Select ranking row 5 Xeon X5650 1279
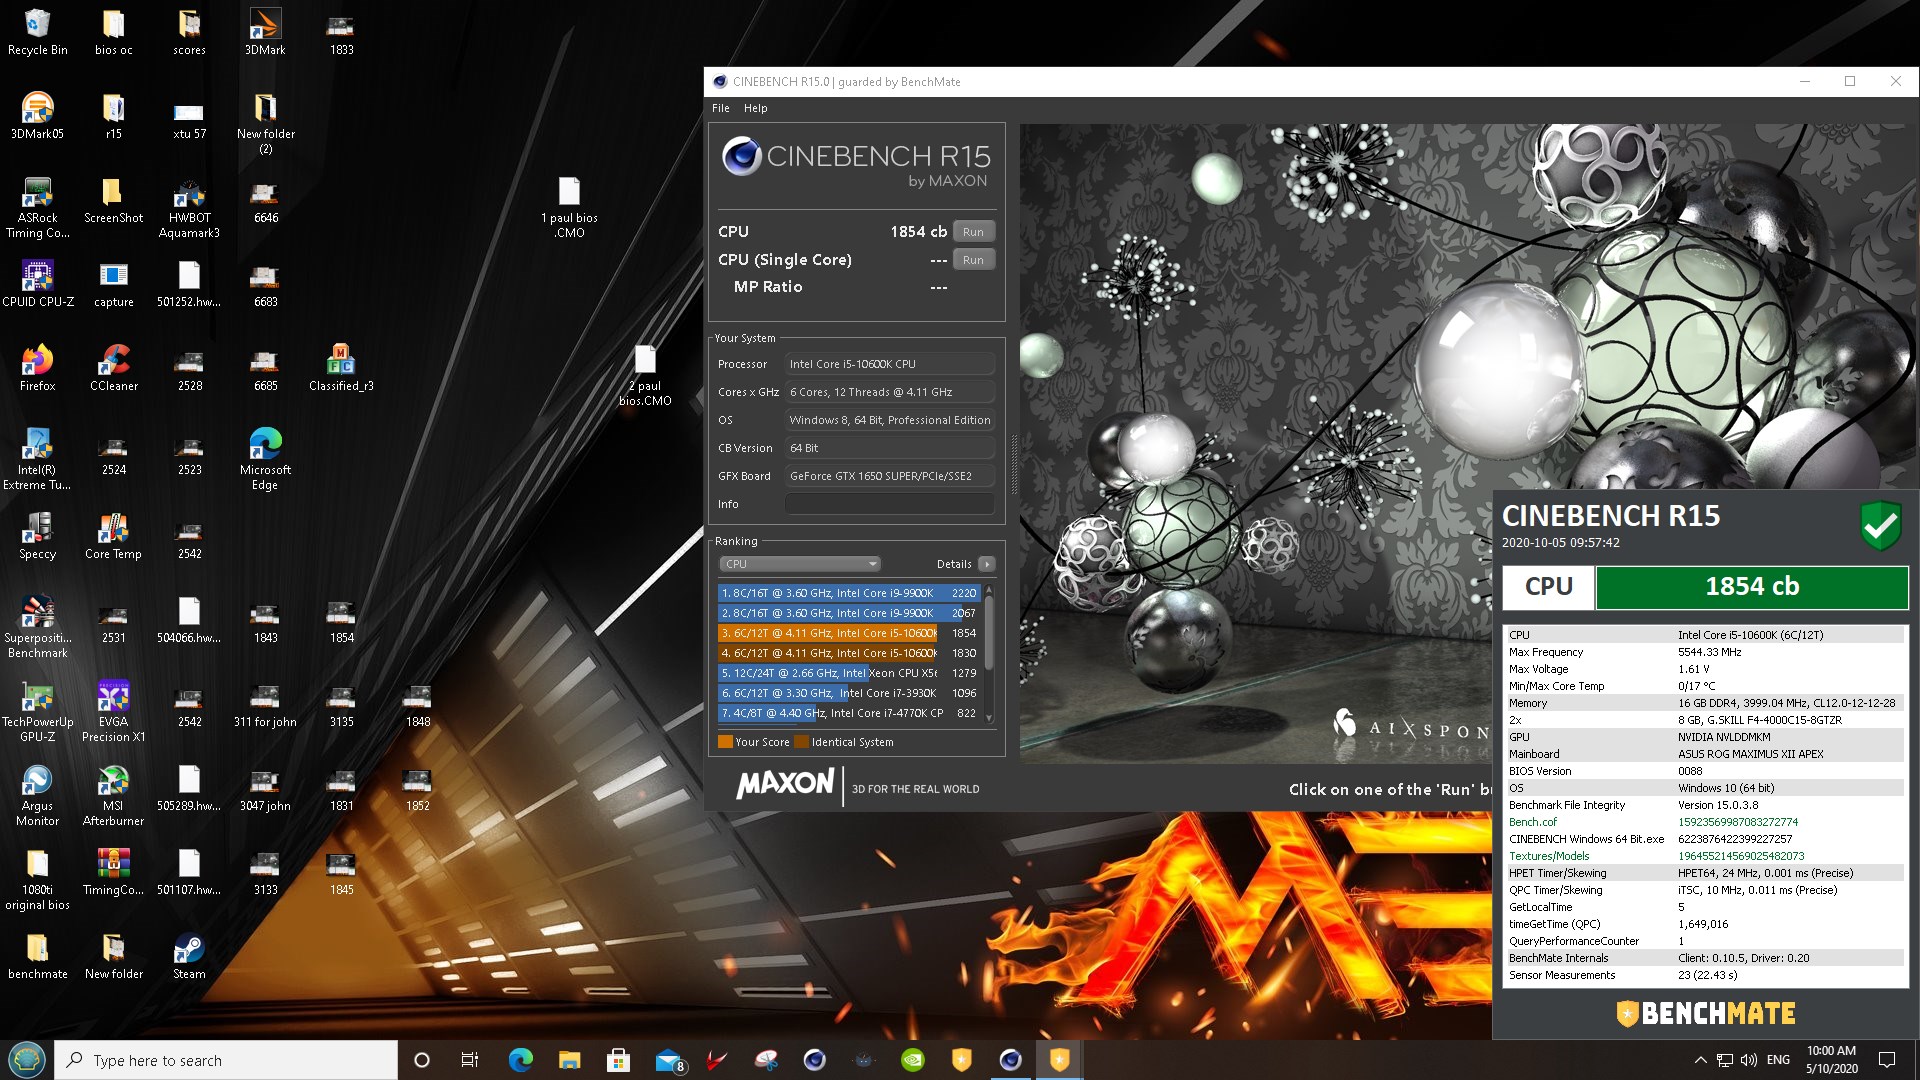1920x1080 pixels. 849,673
